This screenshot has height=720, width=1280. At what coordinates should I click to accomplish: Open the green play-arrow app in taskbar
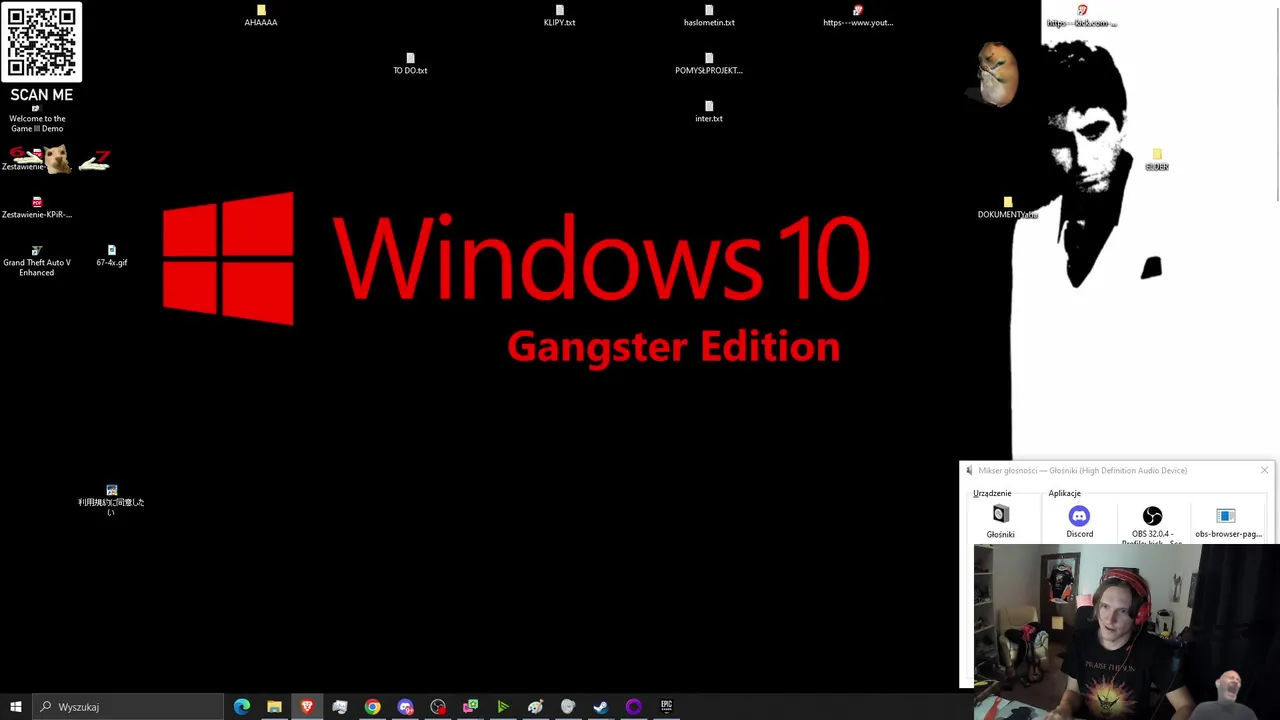tap(503, 707)
